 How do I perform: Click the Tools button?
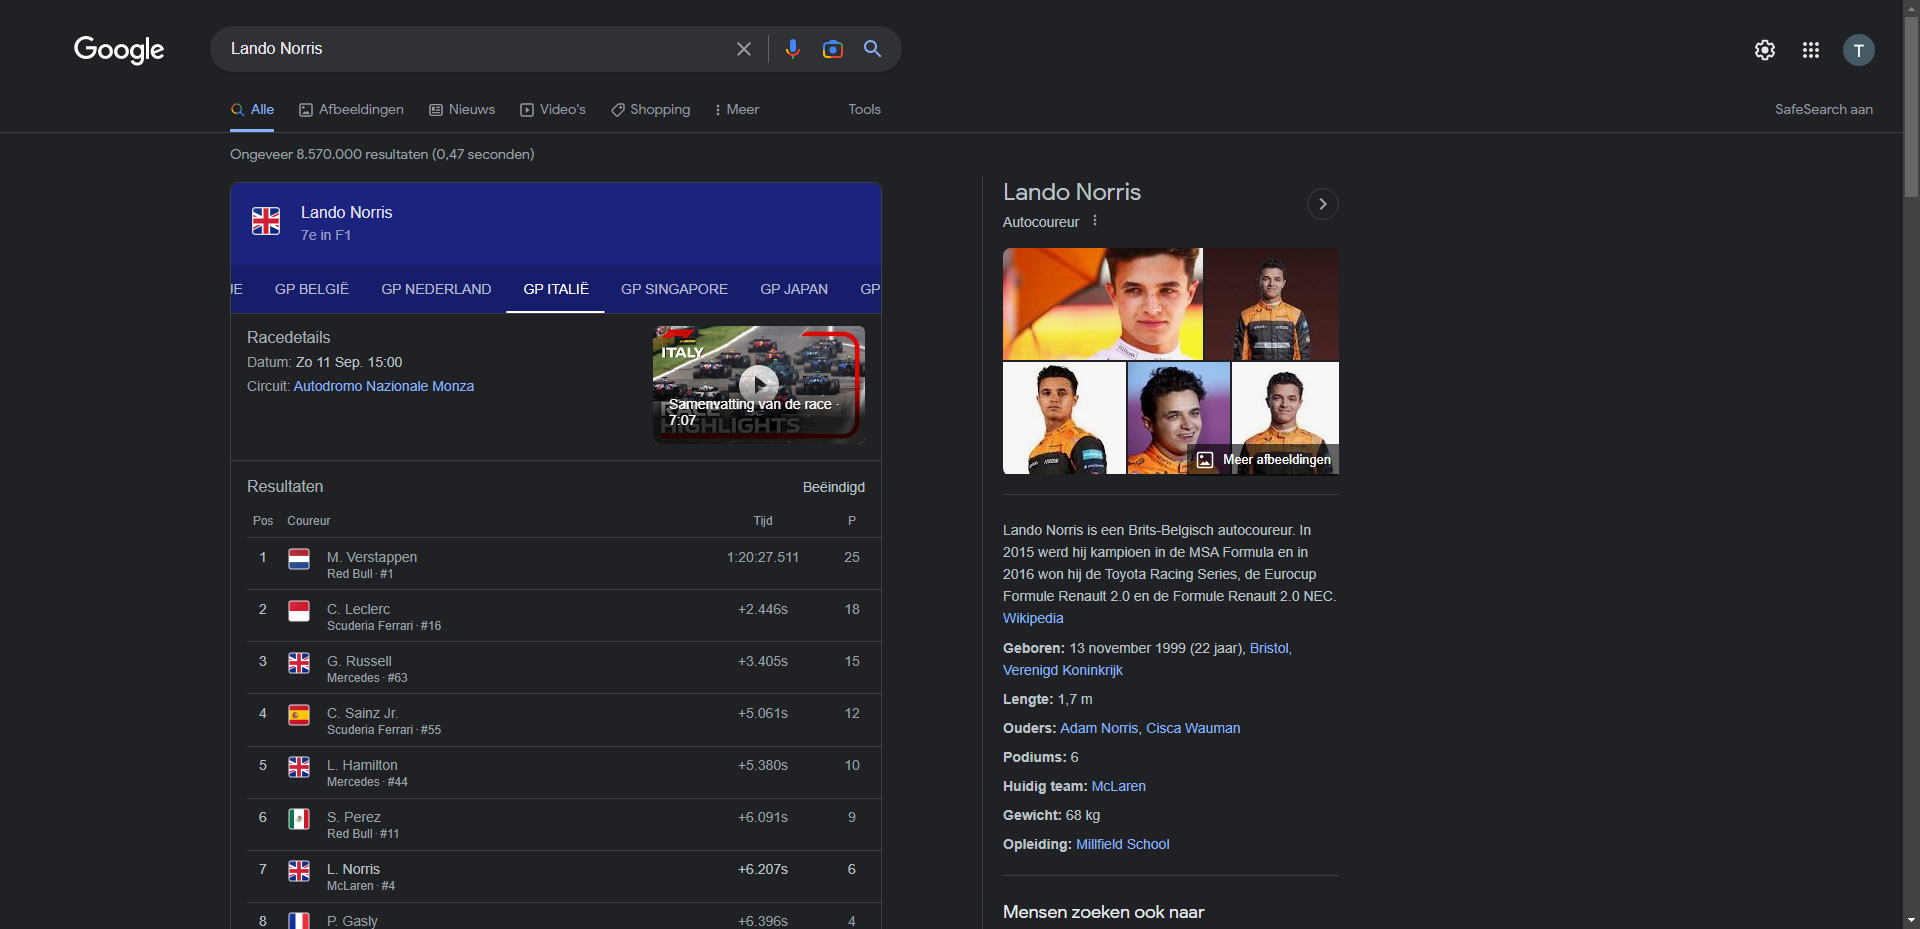(x=864, y=110)
